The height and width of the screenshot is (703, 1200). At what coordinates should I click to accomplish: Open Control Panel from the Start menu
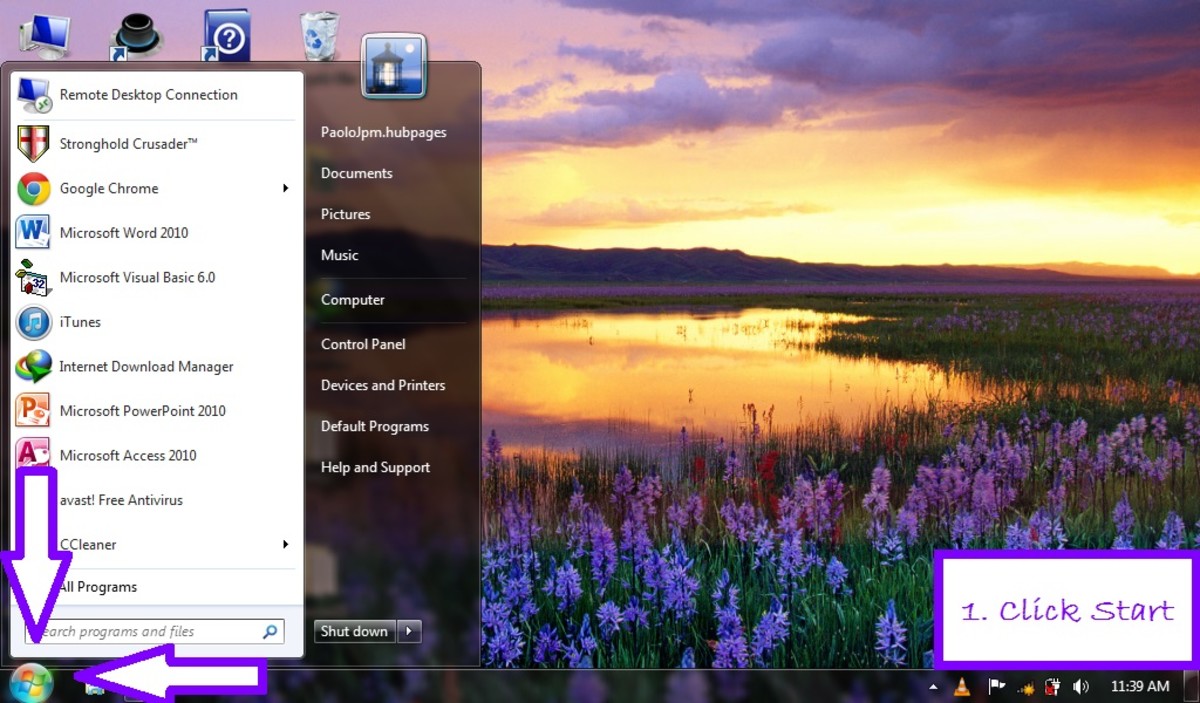click(x=362, y=344)
